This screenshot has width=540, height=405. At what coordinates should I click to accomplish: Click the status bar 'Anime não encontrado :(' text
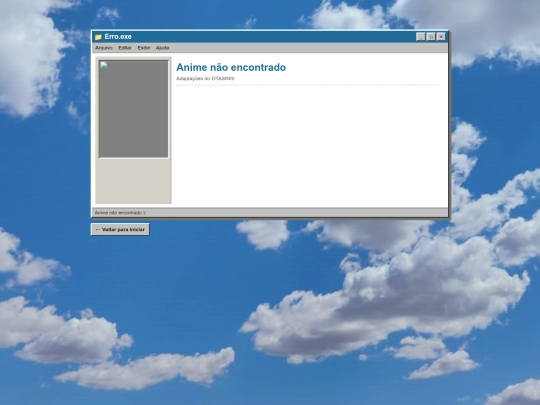[x=120, y=213]
